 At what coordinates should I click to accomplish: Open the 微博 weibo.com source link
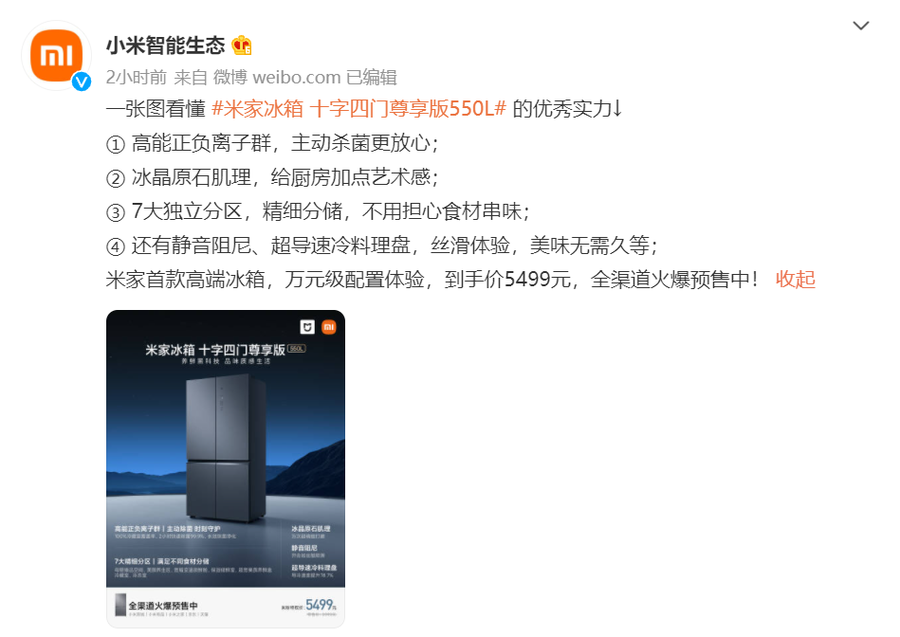277,77
